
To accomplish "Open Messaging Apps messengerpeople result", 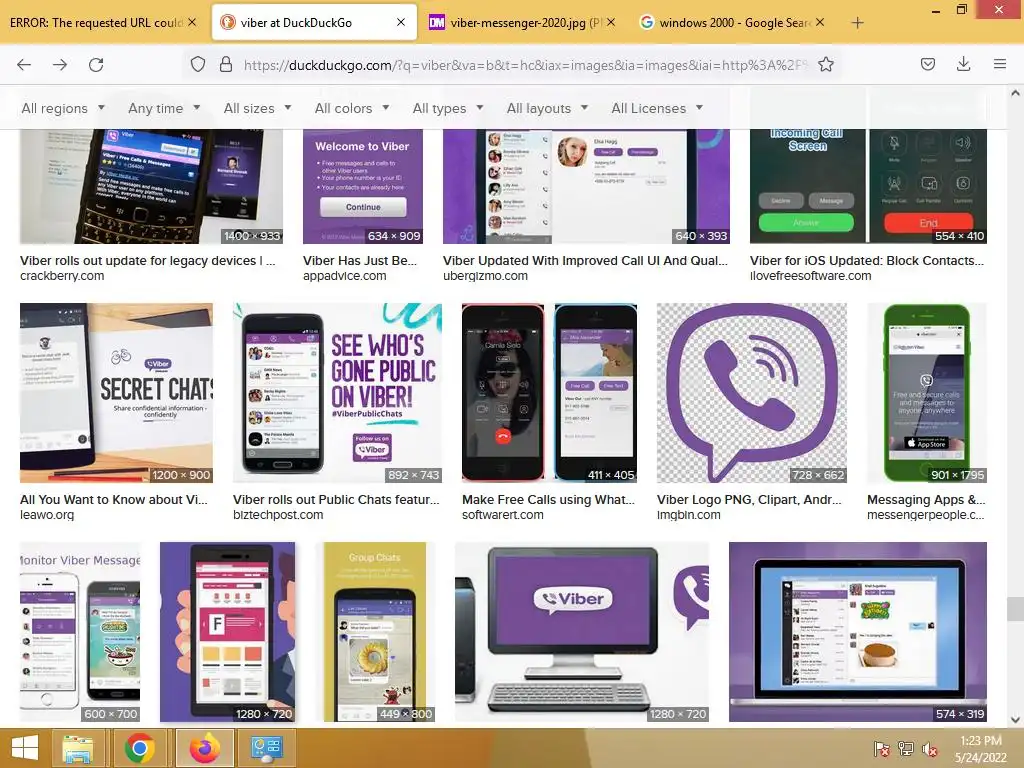I will [x=926, y=500].
